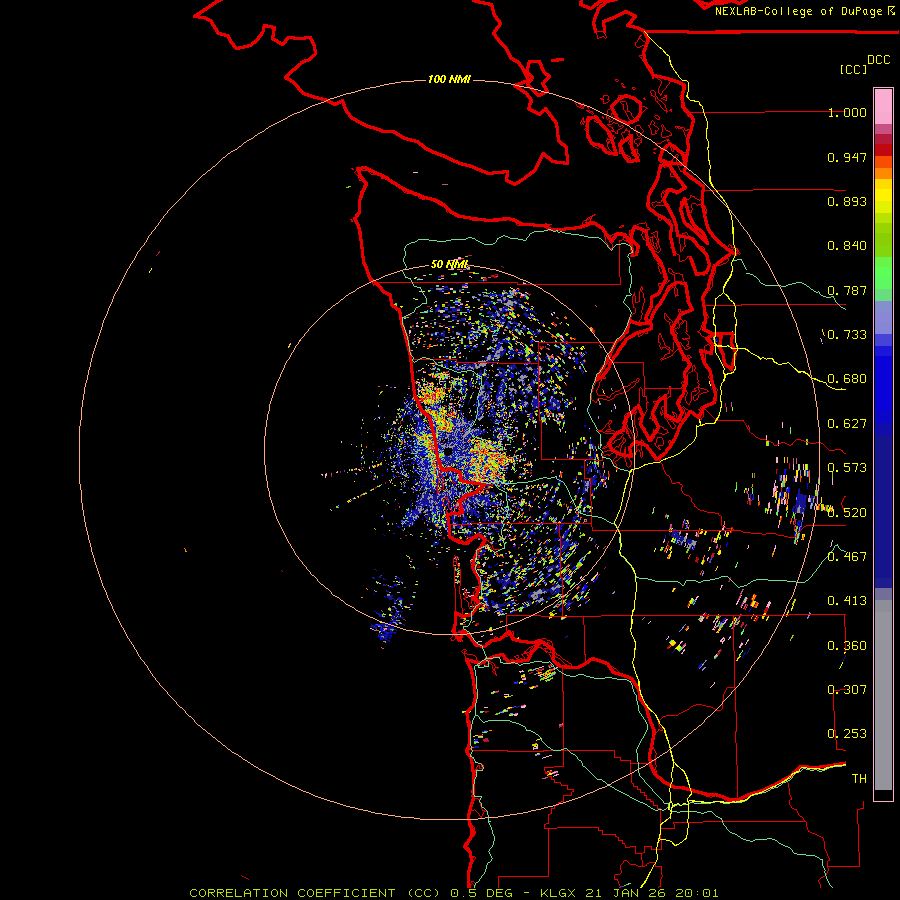Pick the bright green color bar segment
900x900 pixels.
(x=883, y=273)
